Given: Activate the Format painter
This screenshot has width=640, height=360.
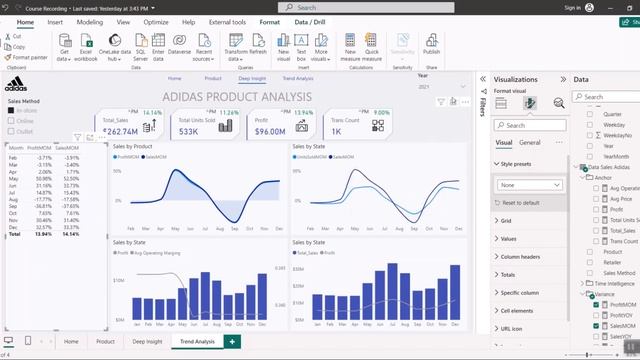Looking at the screenshot, I should pos(26,58).
